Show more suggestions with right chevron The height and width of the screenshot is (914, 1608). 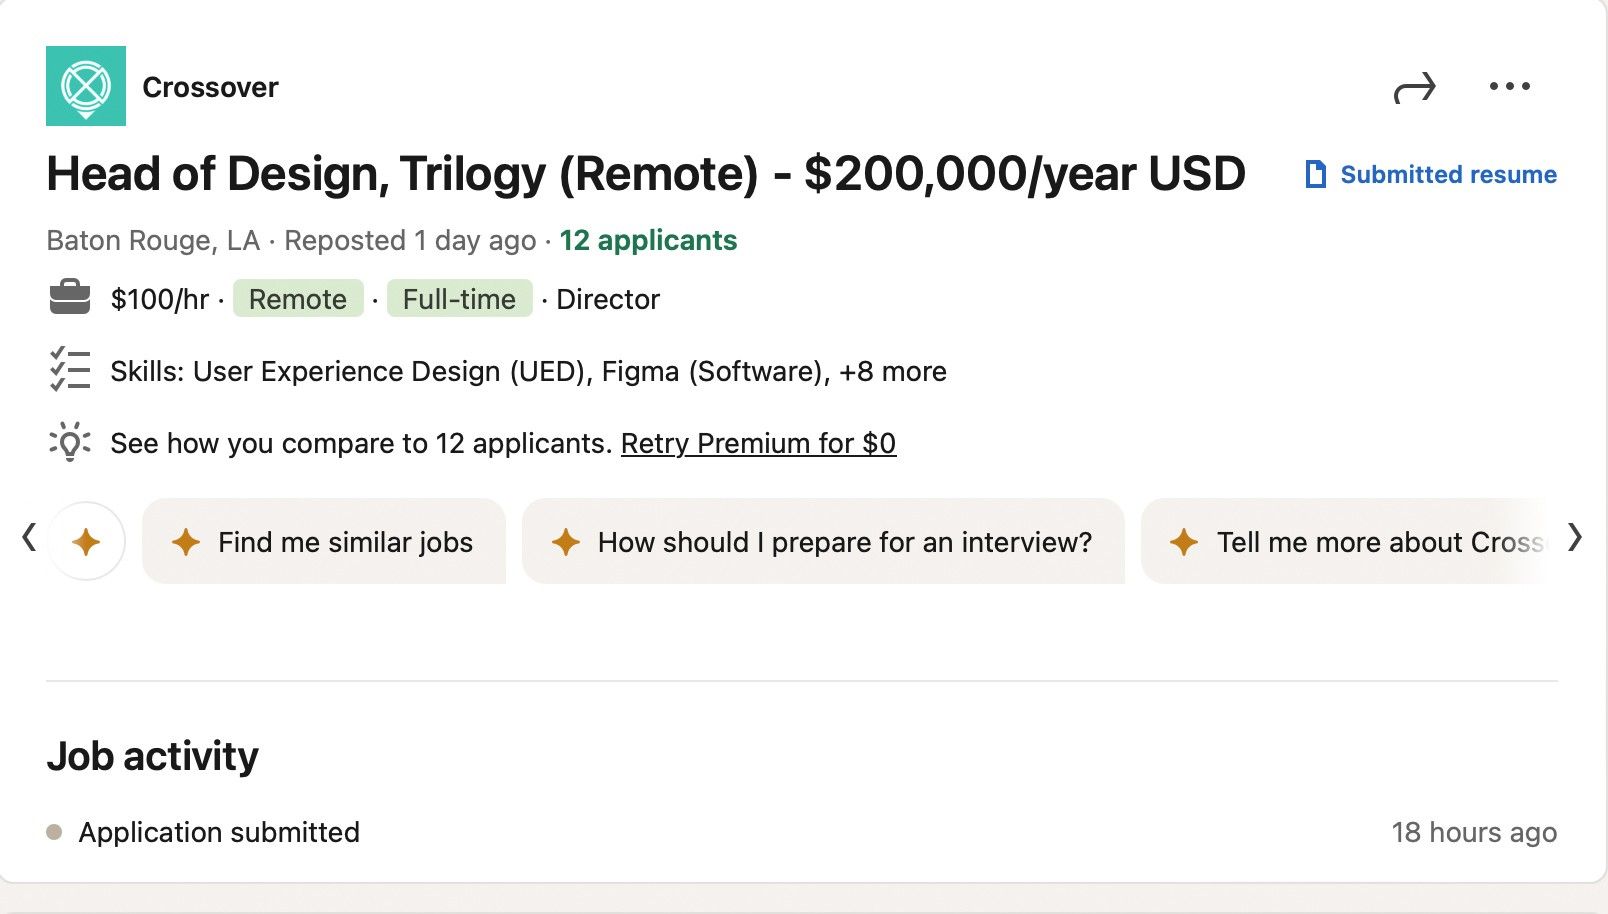(x=1575, y=538)
